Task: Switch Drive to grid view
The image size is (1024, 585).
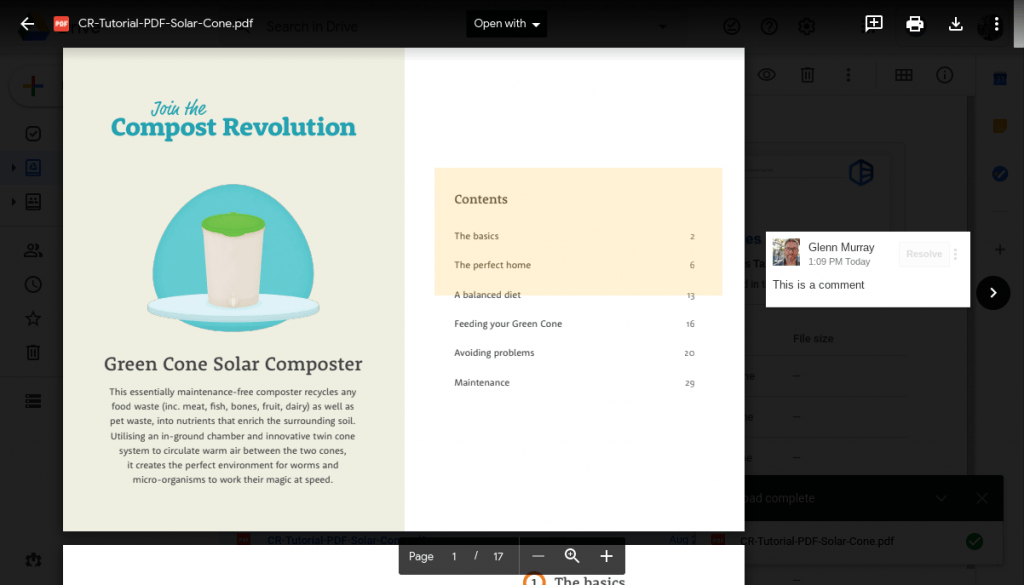Action: click(903, 75)
